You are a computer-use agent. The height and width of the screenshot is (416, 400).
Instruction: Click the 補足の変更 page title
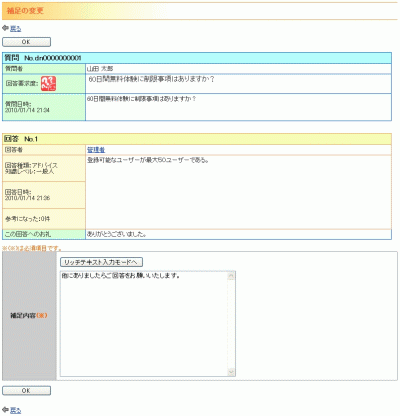[25, 11]
